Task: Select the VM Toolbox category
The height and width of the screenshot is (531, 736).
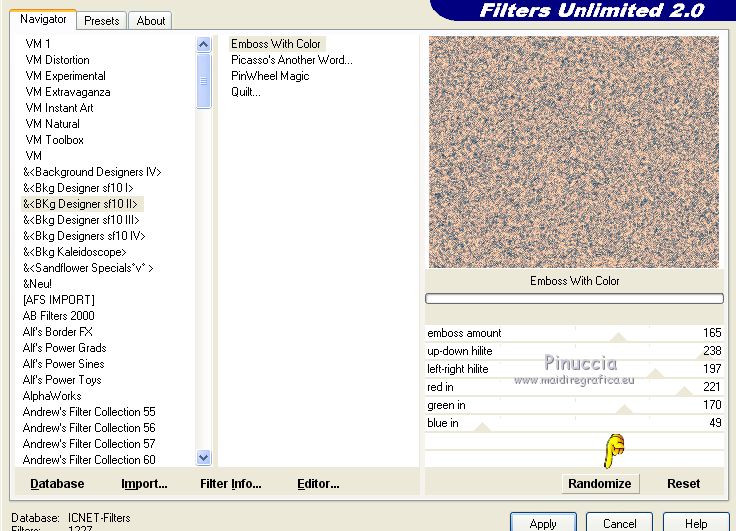Action: 54,139
